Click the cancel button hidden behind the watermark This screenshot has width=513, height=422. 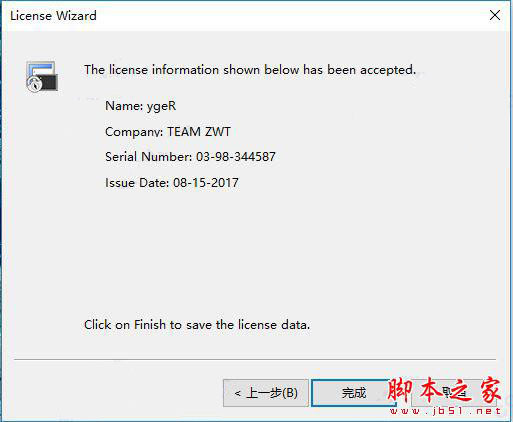454,393
